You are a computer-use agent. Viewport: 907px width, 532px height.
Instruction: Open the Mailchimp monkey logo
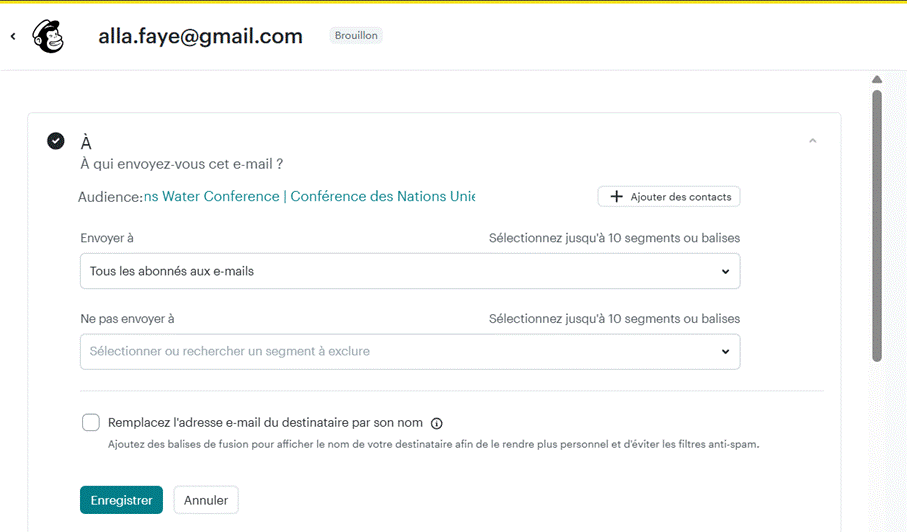[x=48, y=36]
